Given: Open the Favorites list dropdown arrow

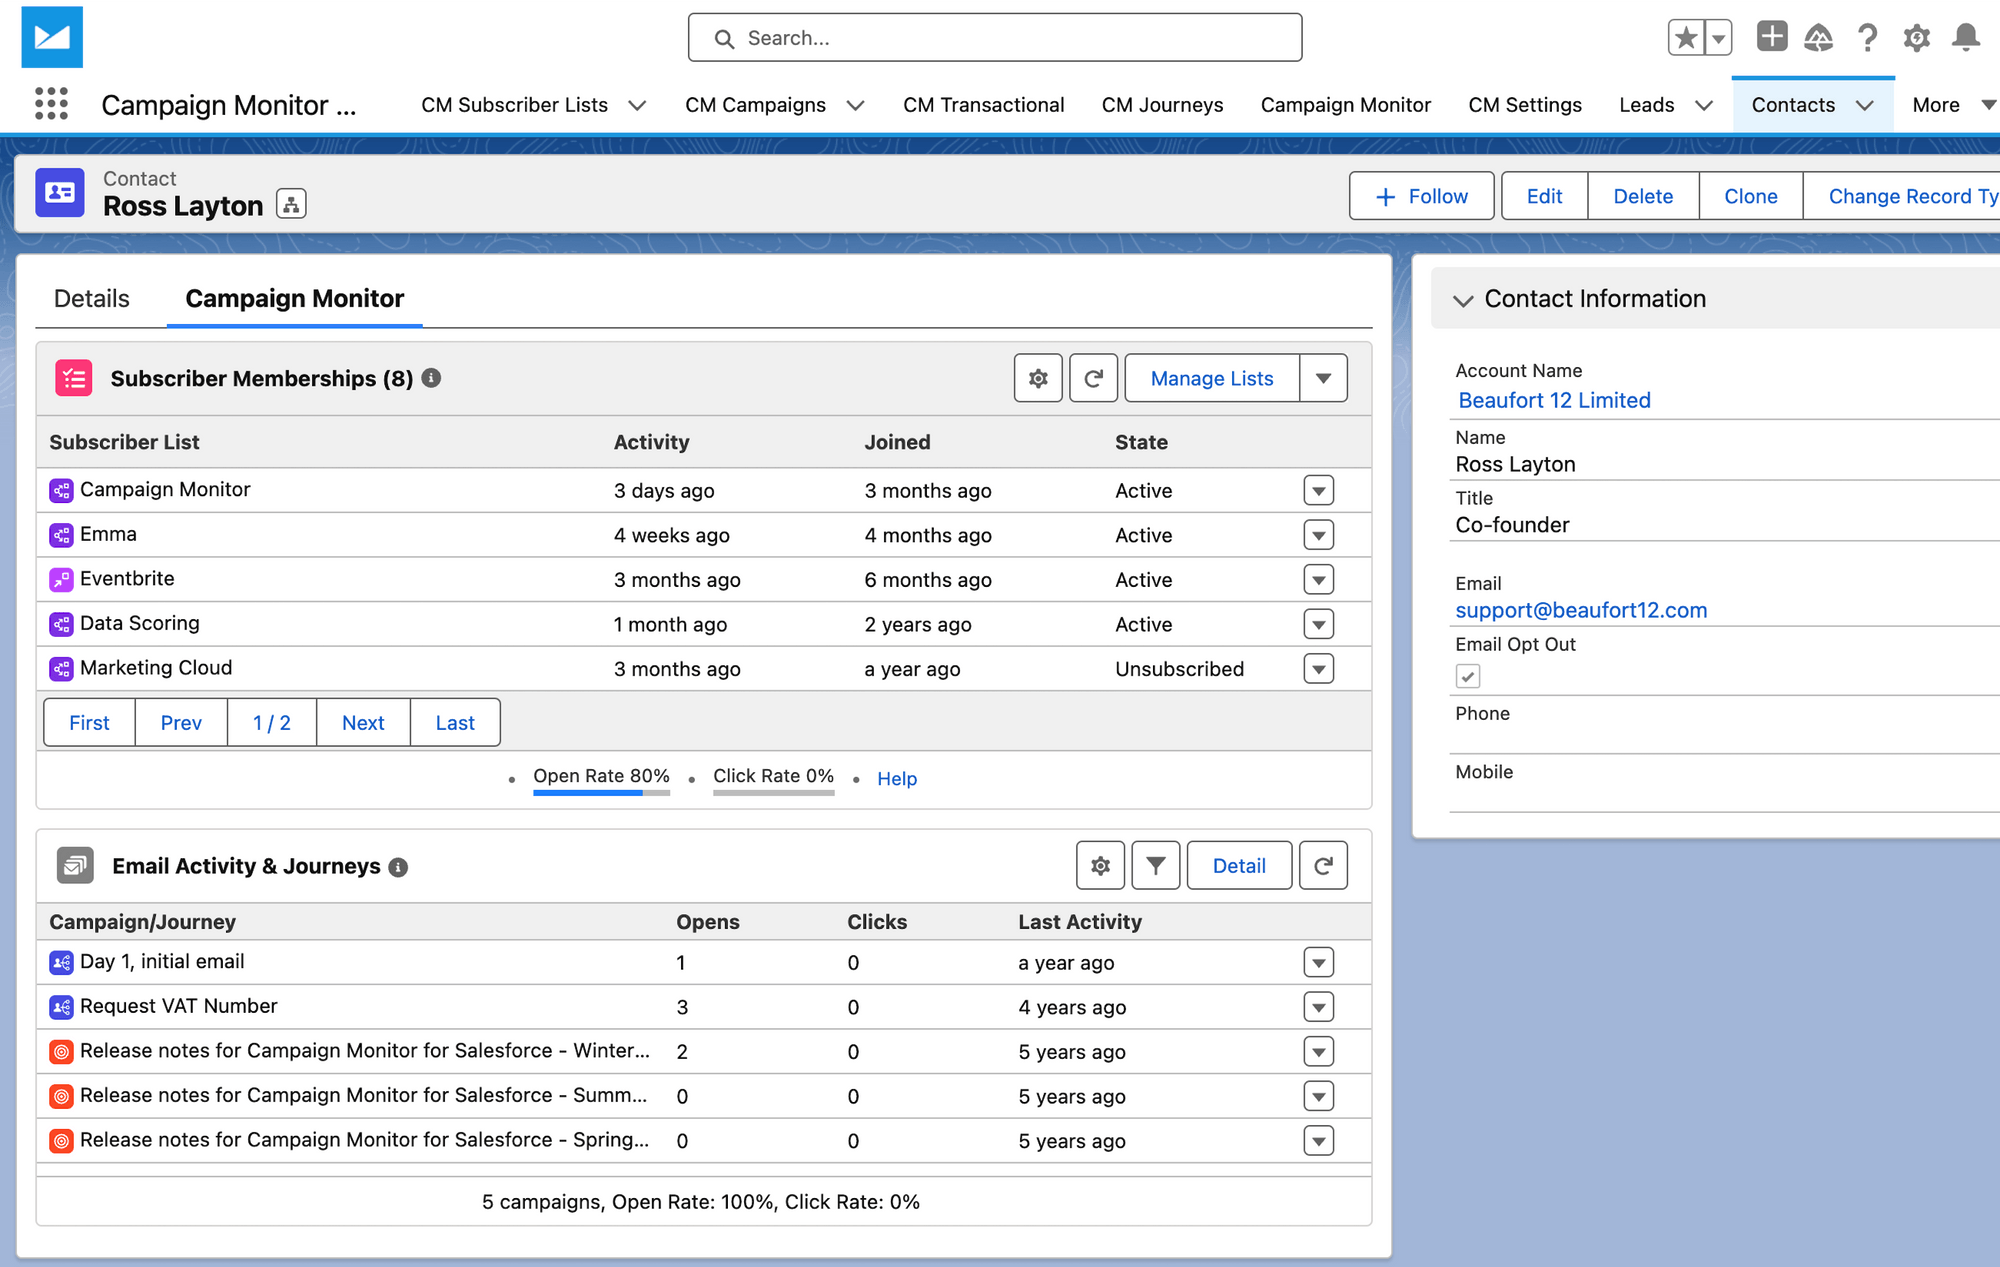Looking at the screenshot, I should [1718, 38].
